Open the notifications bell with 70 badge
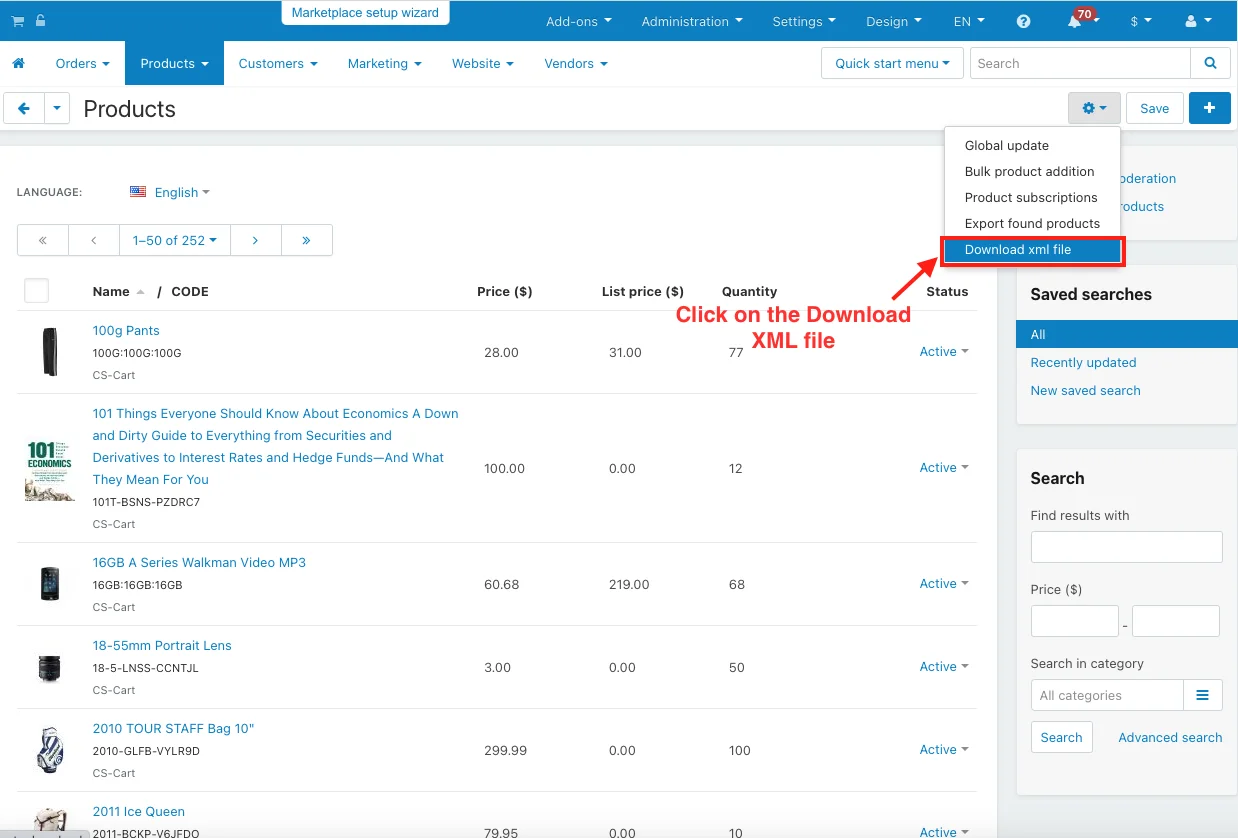 pyautogui.click(x=1076, y=21)
